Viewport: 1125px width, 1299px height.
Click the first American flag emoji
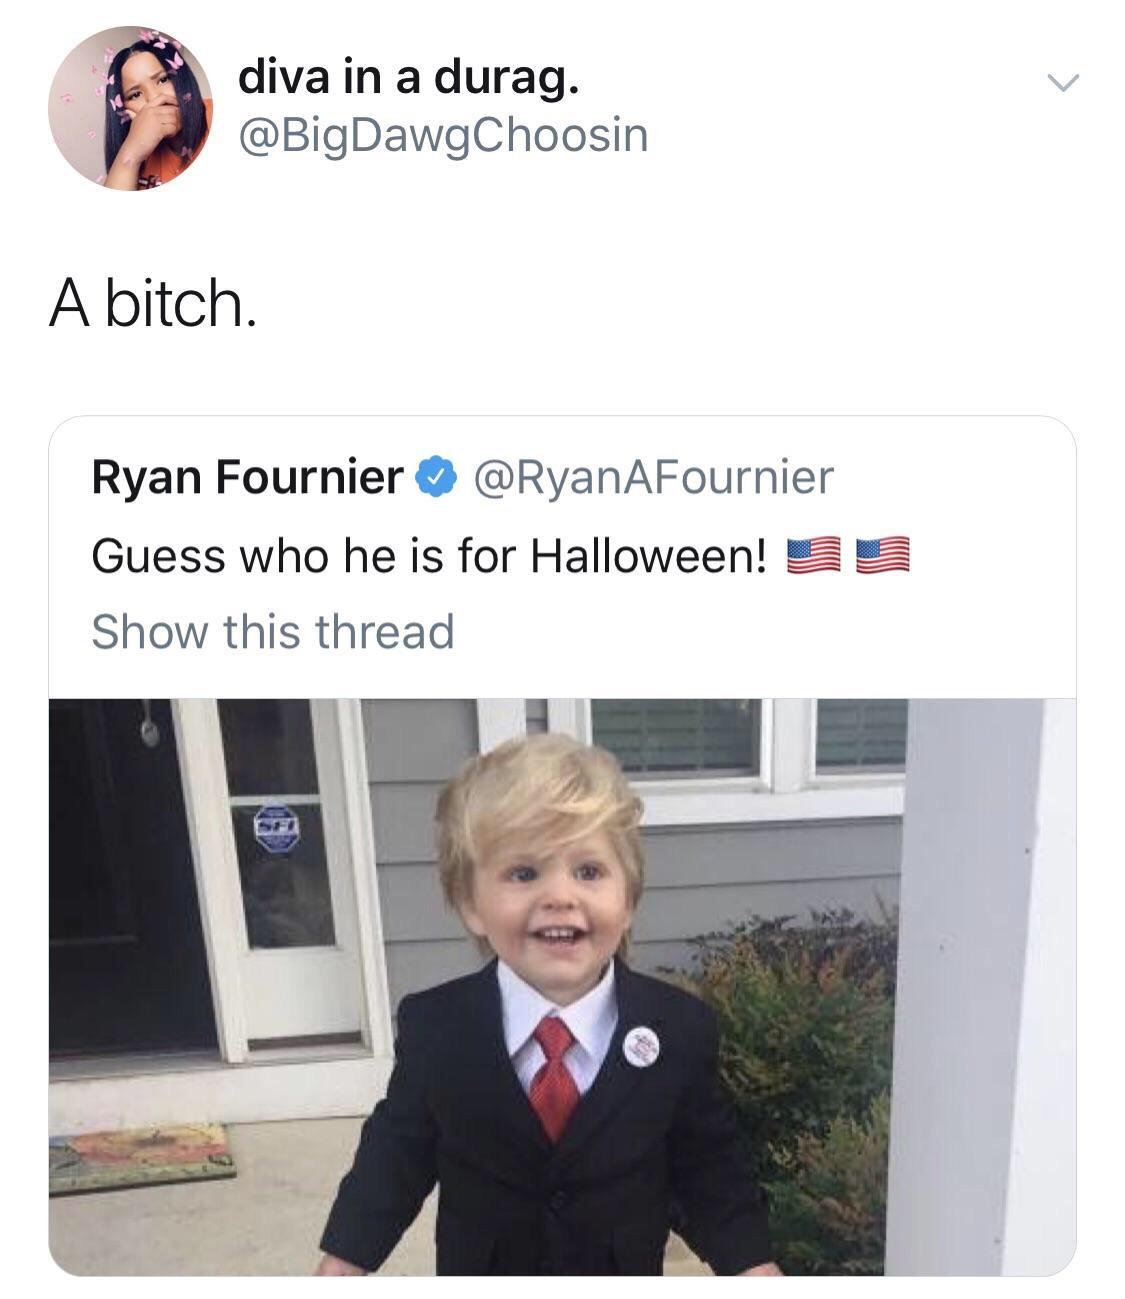click(814, 555)
